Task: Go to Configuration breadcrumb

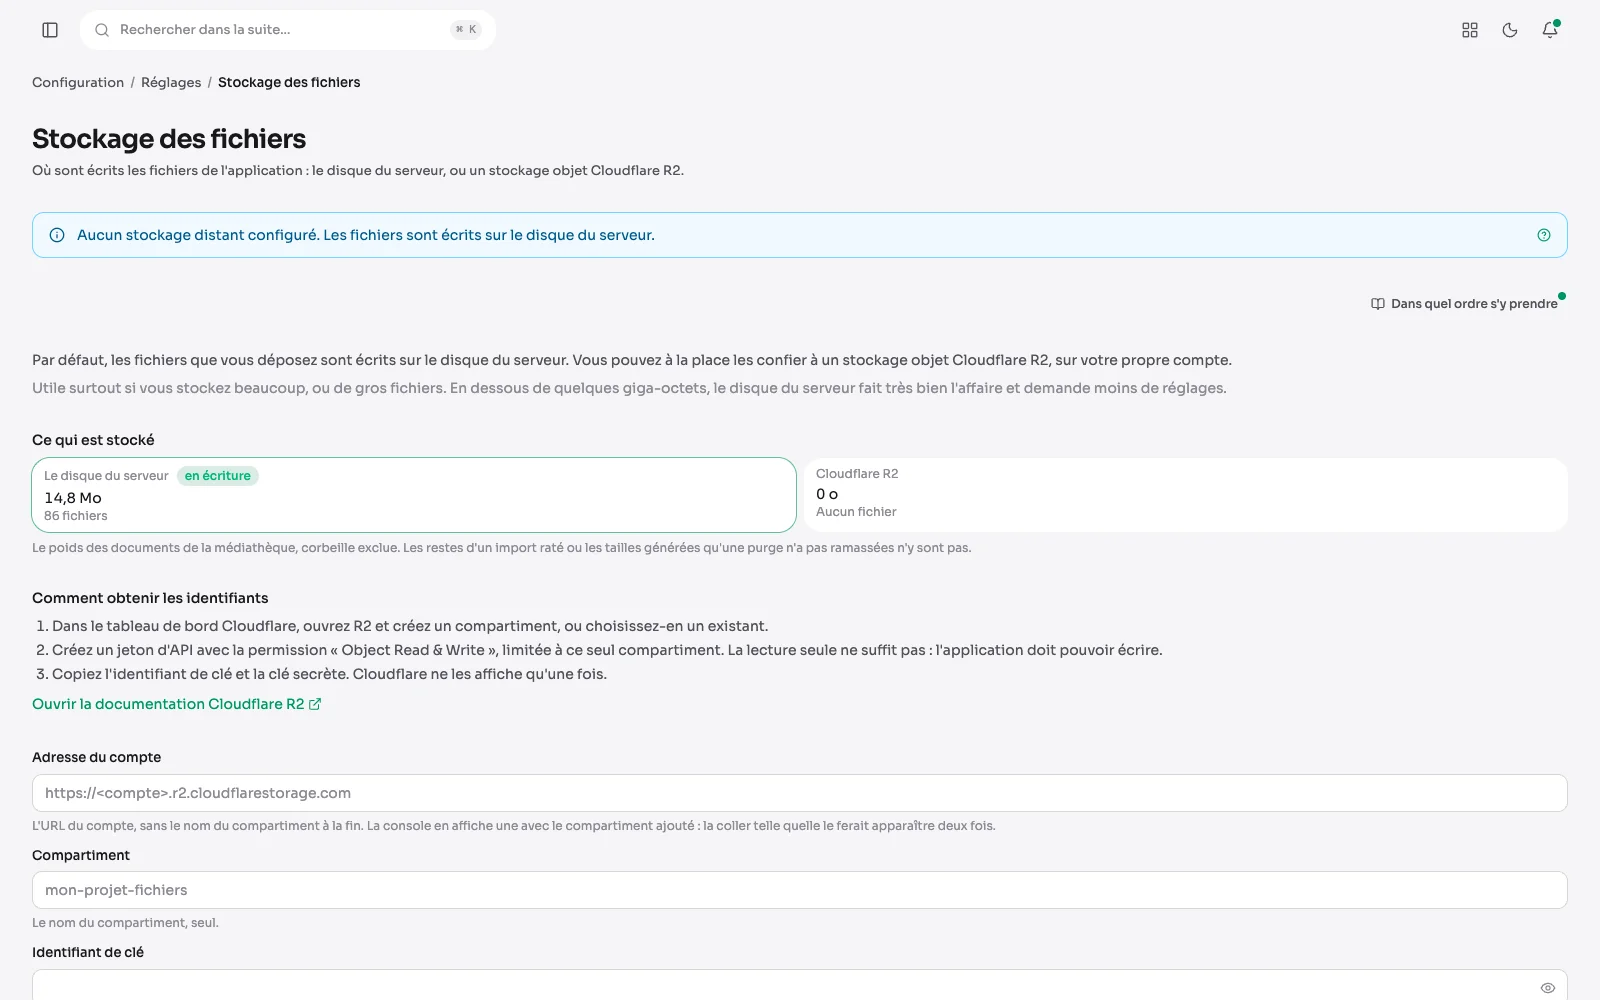Action: (x=78, y=82)
